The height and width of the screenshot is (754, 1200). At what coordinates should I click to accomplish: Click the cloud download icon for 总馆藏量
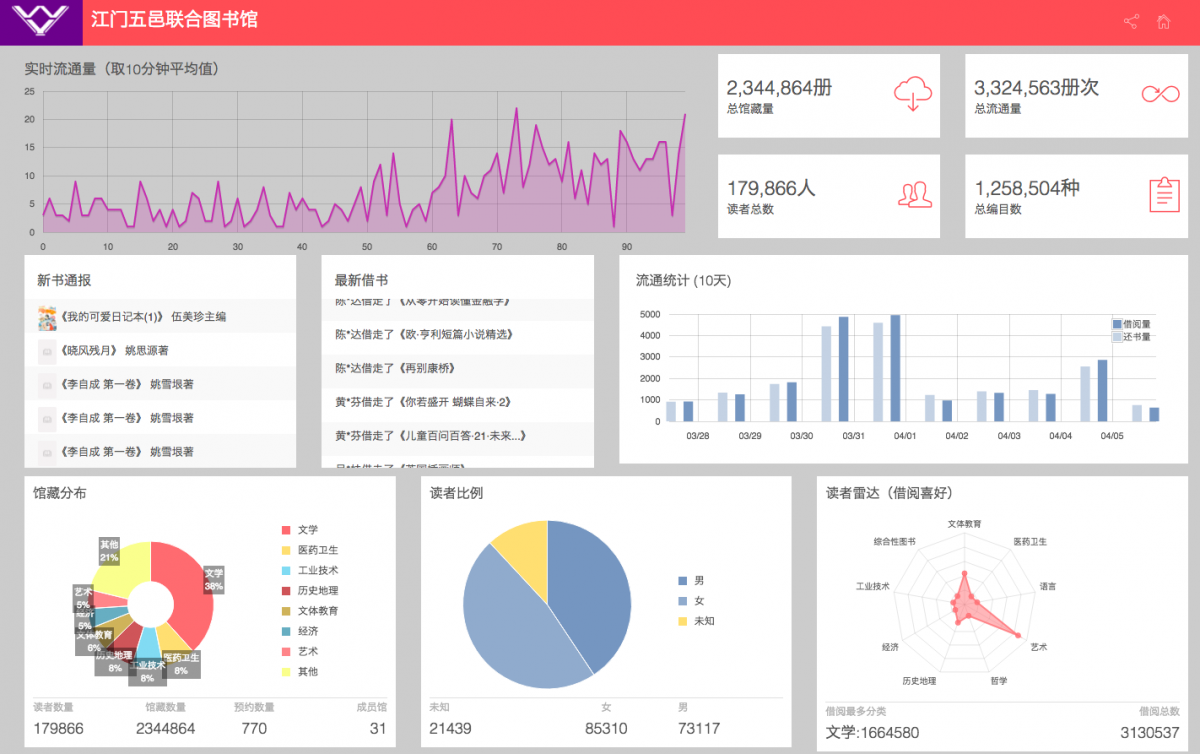pyautogui.click(x=912, y=94)
